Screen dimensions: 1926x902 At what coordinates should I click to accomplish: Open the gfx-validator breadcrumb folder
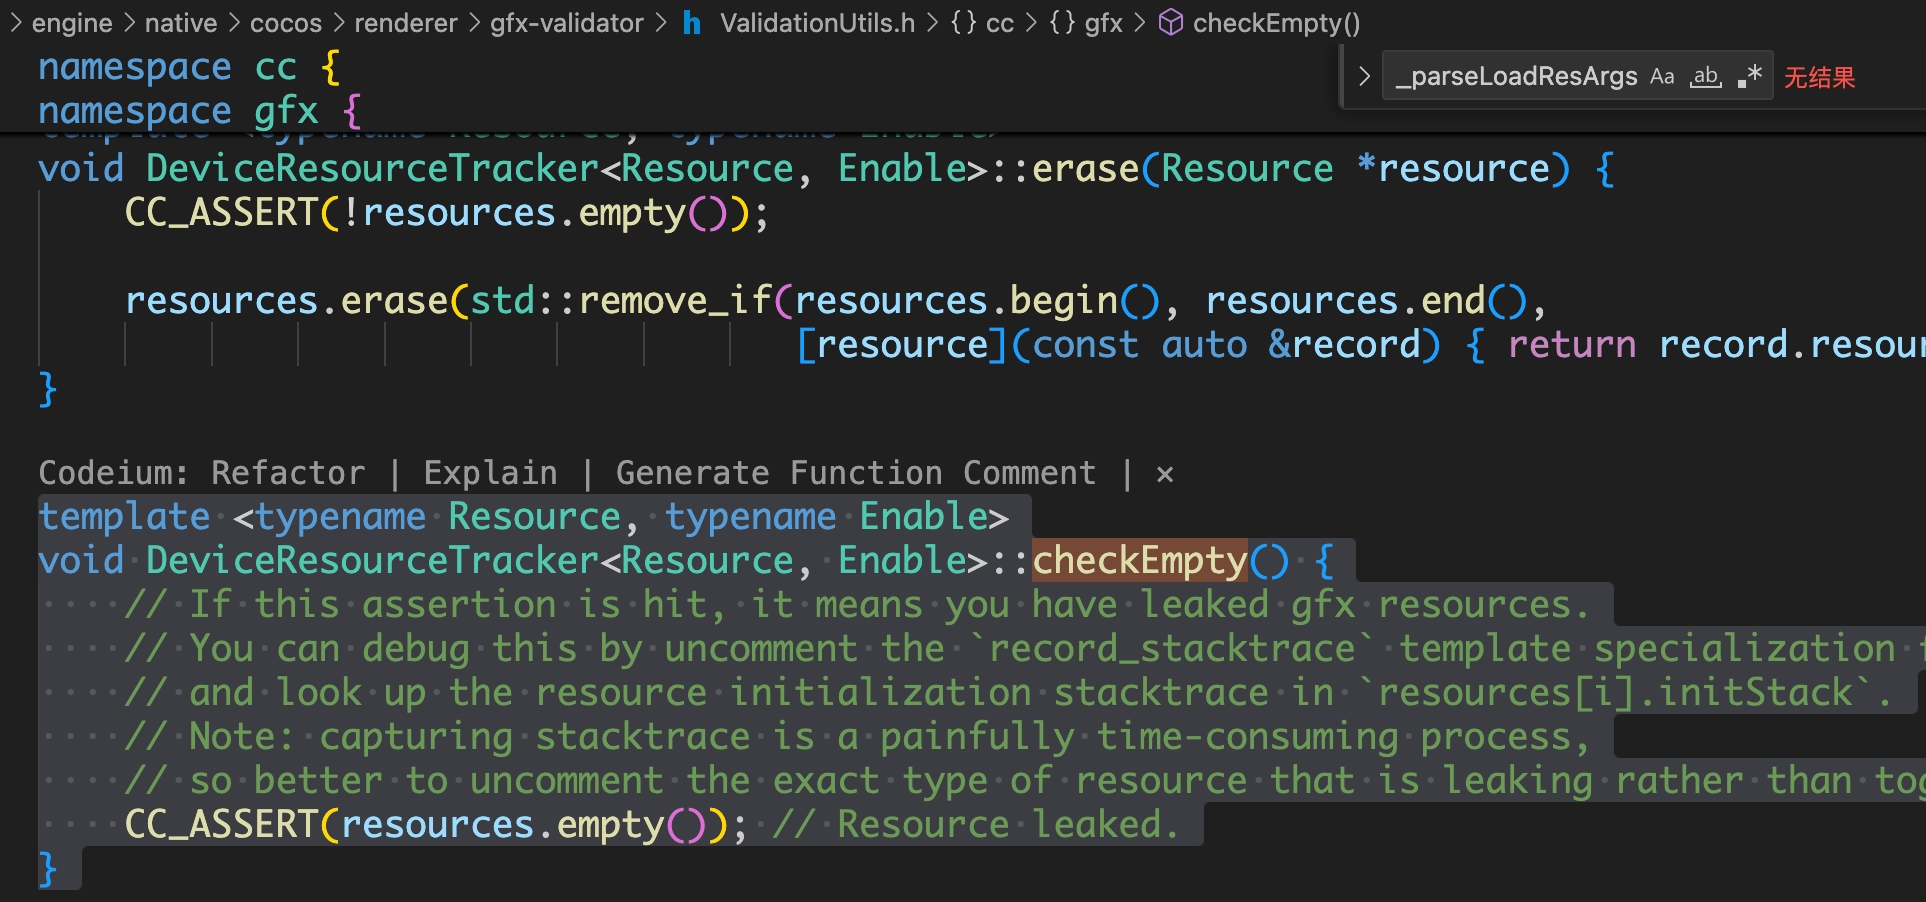566,23
